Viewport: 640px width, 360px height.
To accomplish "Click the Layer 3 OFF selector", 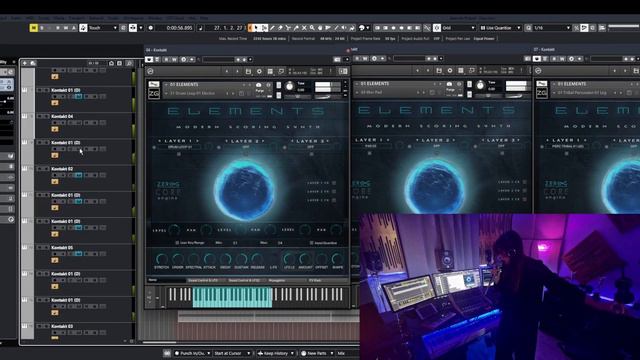I will pos(311,147).
